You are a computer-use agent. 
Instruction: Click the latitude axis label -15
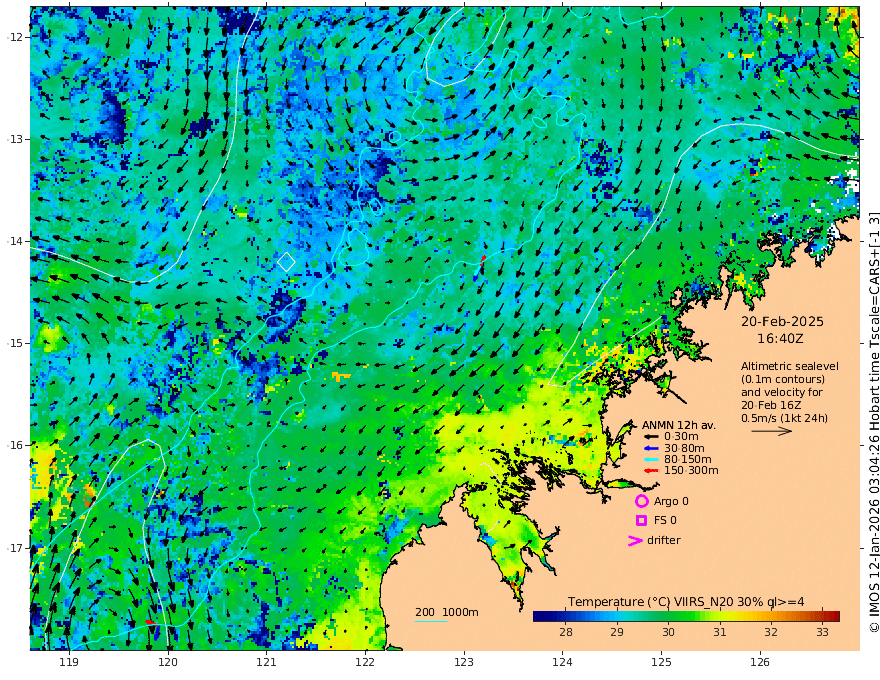pyautogui.click(x=15, y=343)
